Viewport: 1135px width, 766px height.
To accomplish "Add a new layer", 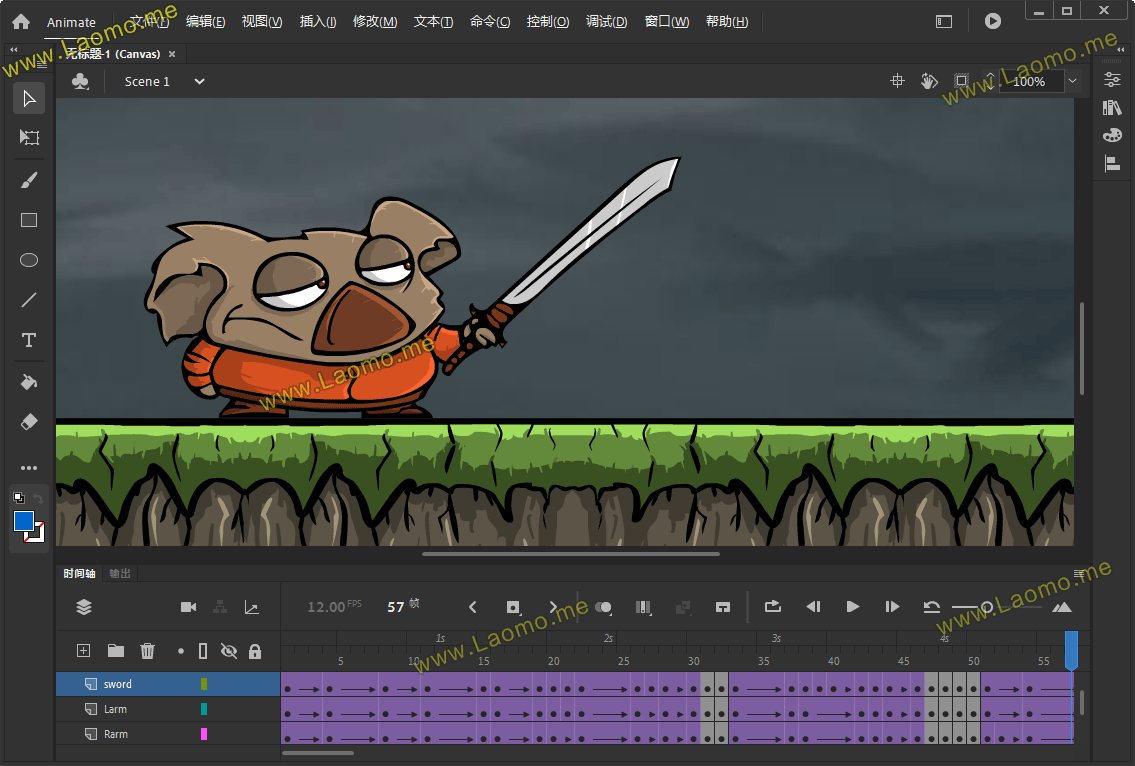I will tap(84, 651).
